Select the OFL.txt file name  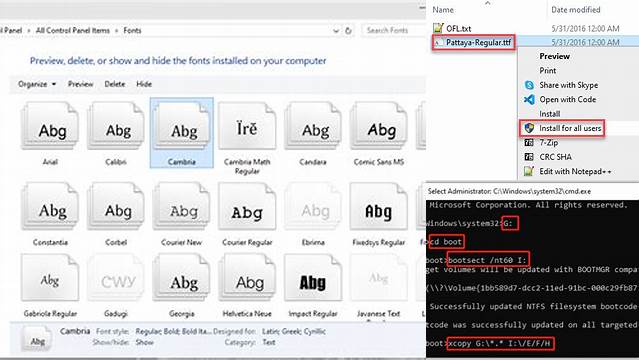[x=458, y=28]
